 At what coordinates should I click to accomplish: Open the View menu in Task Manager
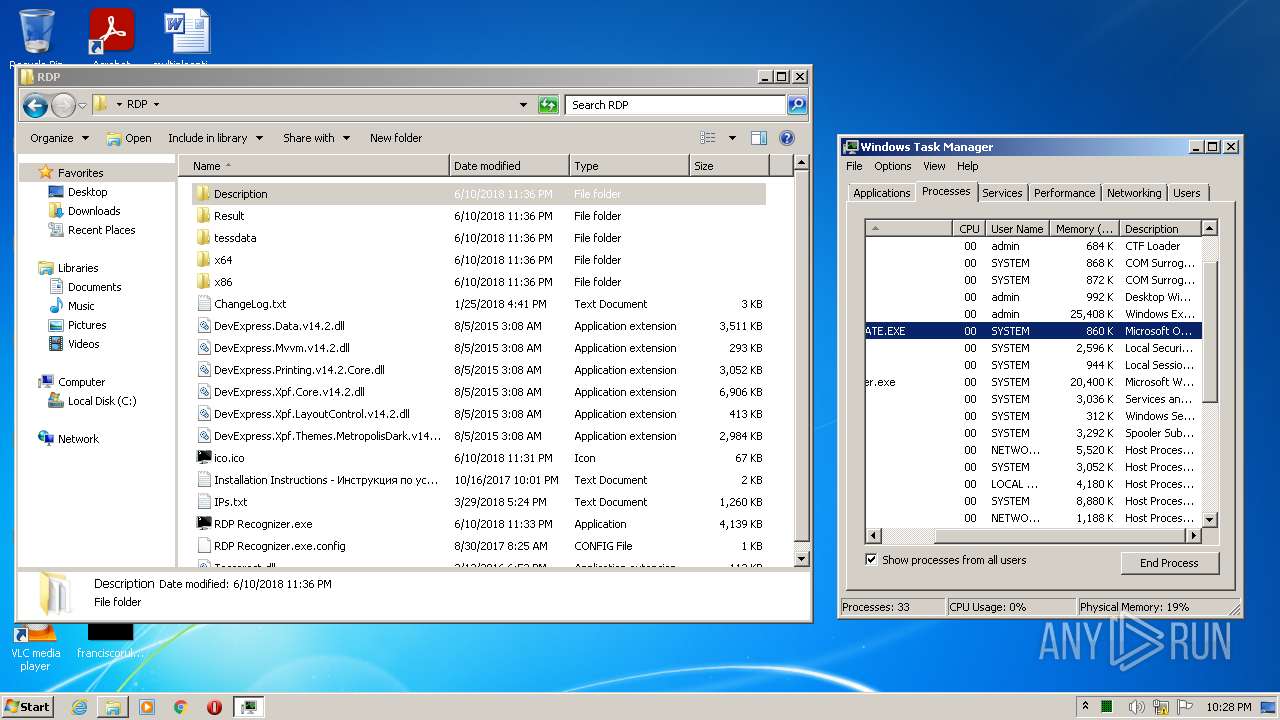(934, 166)
